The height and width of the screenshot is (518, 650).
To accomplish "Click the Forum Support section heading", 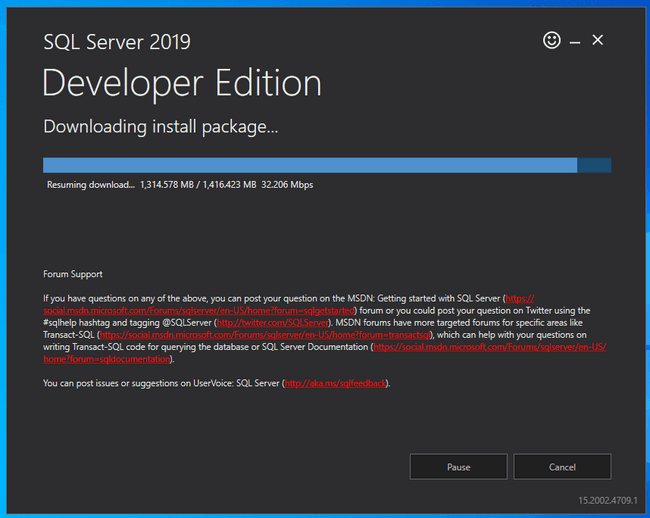I will pos(73,274).
